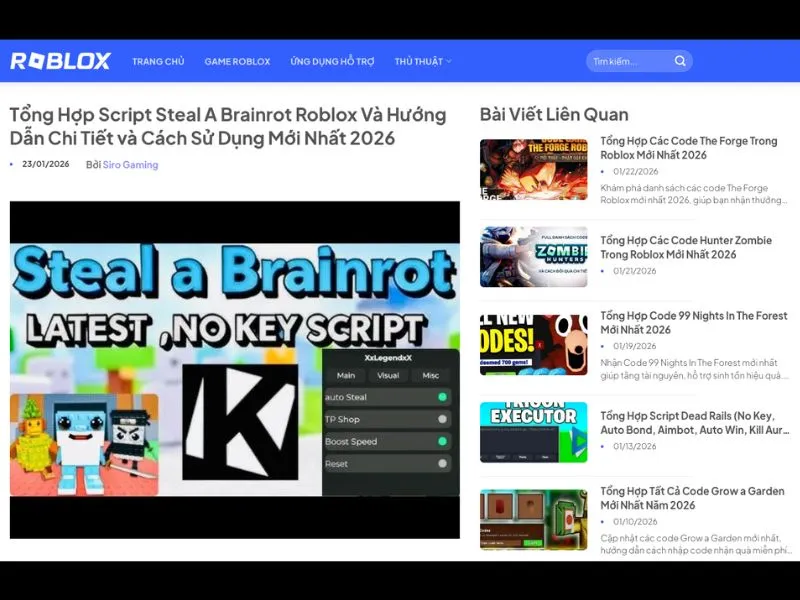Expand the Thủ Thuật dropdown menu
The width and height of the screenshot is (800, 600).
(x=423, y=62)
